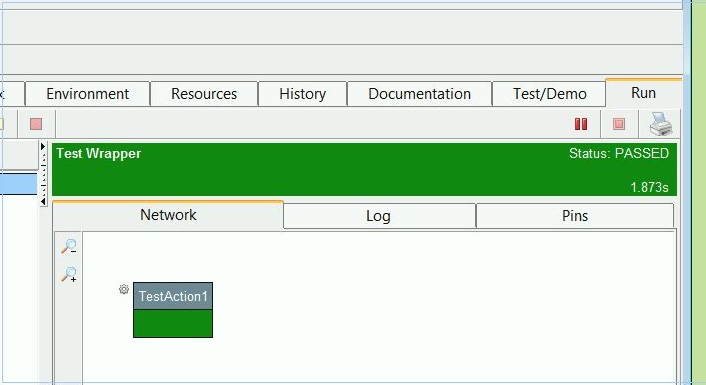
Task: Open the Pins tab
Action: coord(575,216)
